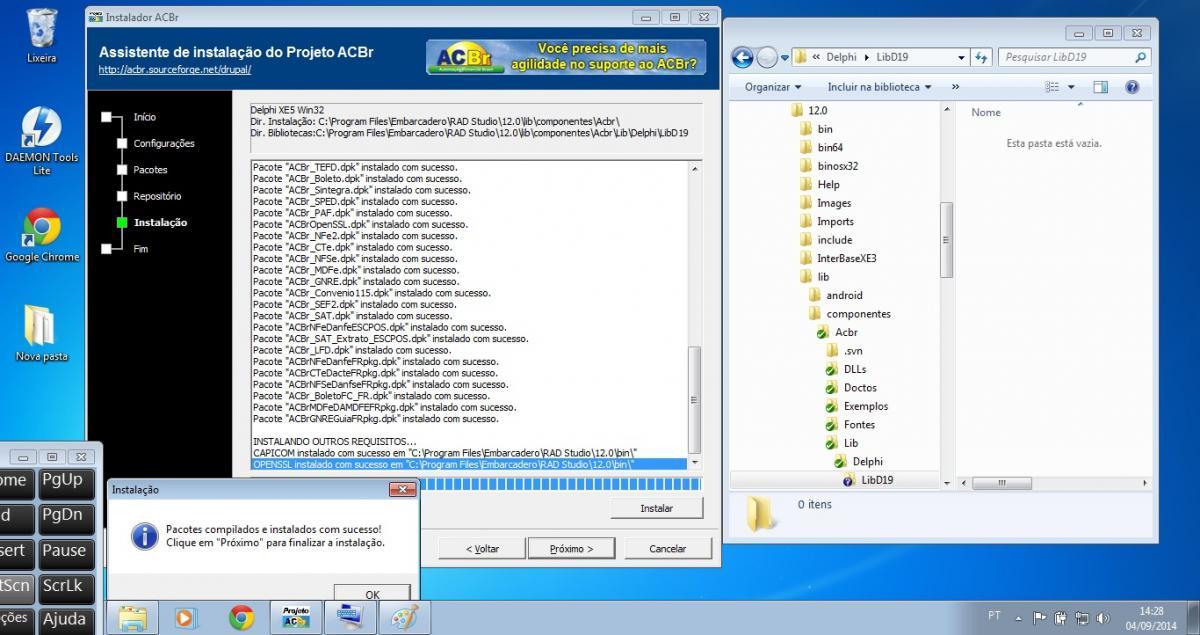Launch DAEMON Tools Lite desktop icon
The width and height of the screenshot is (1200, 635).
tap(42, 141)
